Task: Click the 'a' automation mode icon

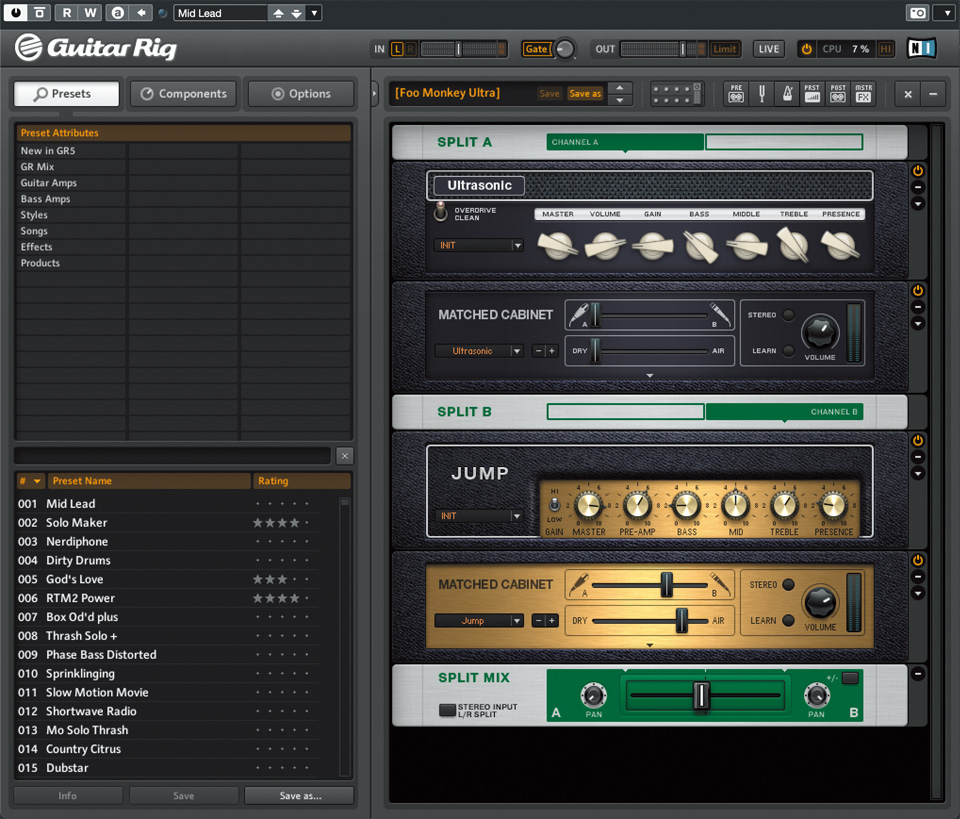Action: point(118,13)
